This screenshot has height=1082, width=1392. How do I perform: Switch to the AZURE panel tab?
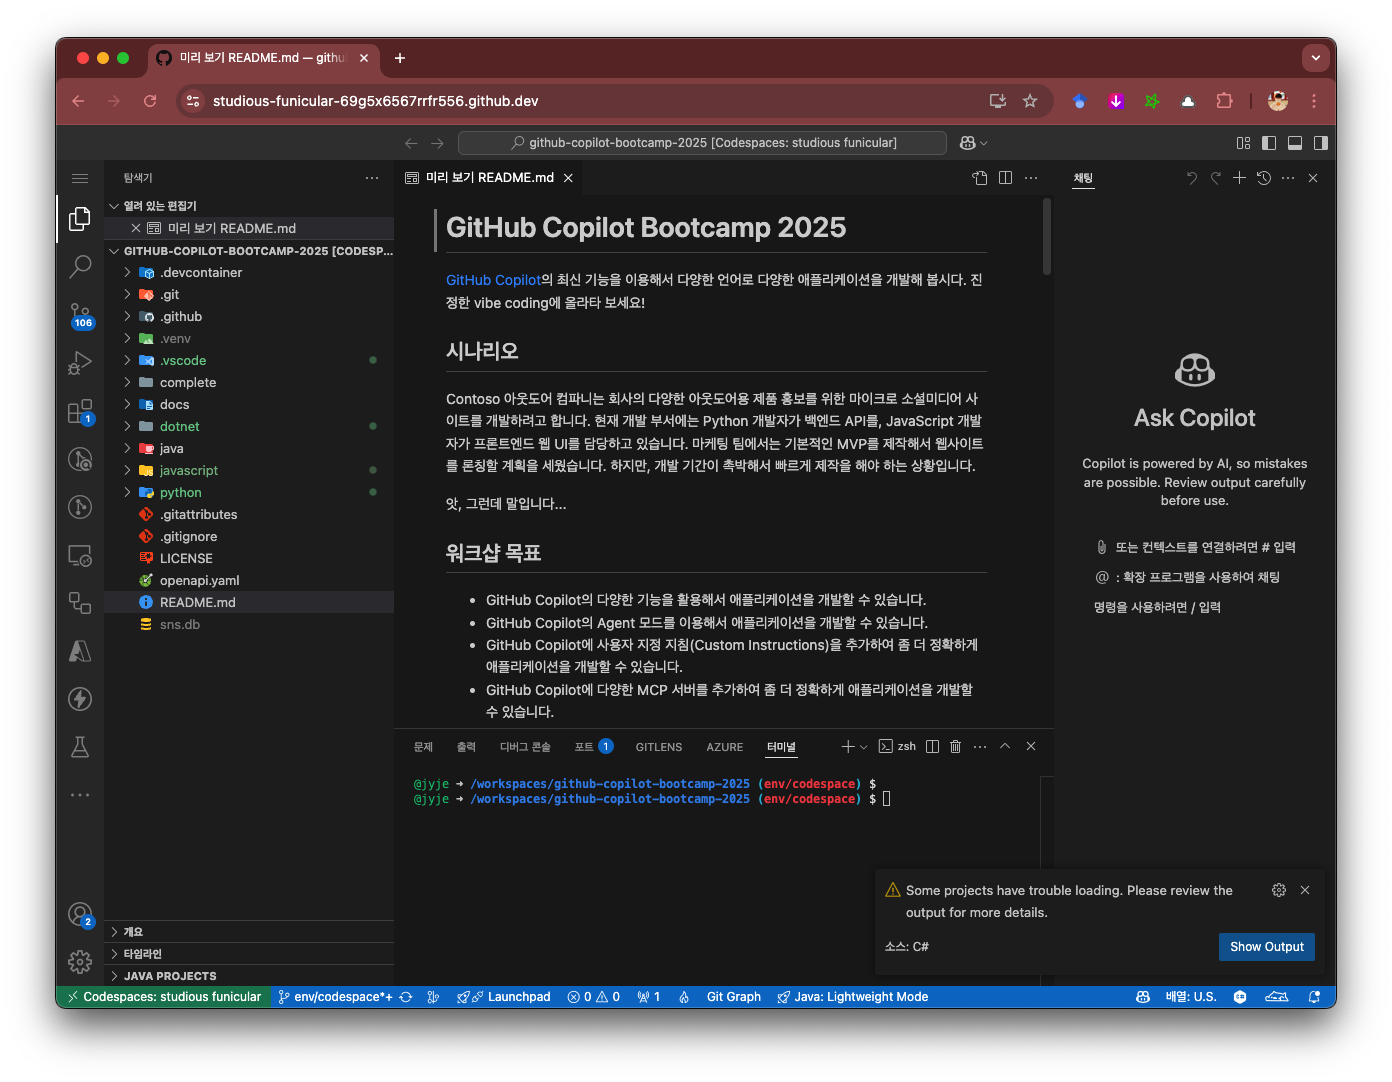click(725, 747)
